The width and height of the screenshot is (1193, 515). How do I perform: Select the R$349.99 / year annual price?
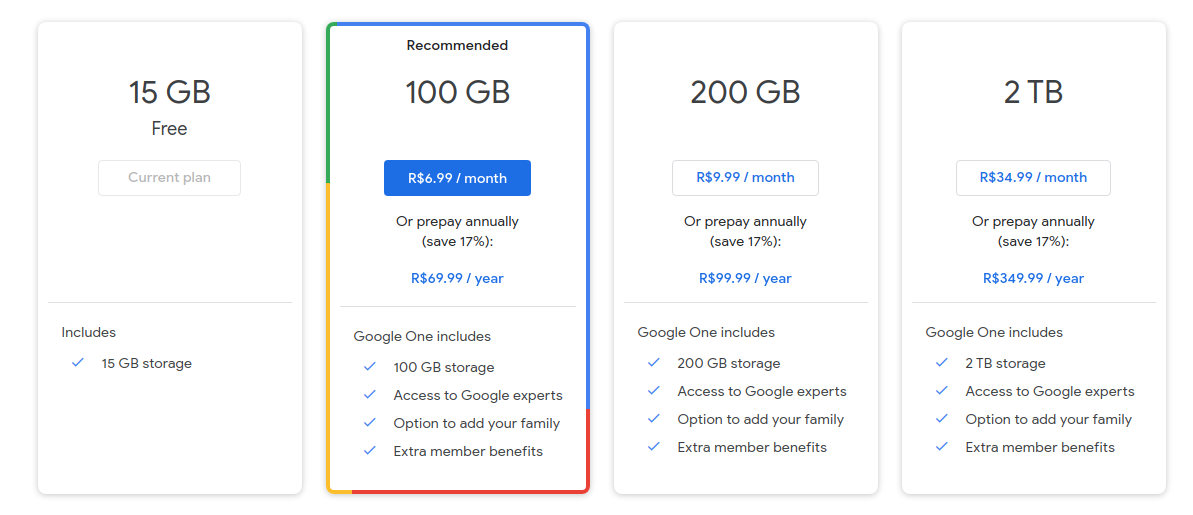[1033, 278]
